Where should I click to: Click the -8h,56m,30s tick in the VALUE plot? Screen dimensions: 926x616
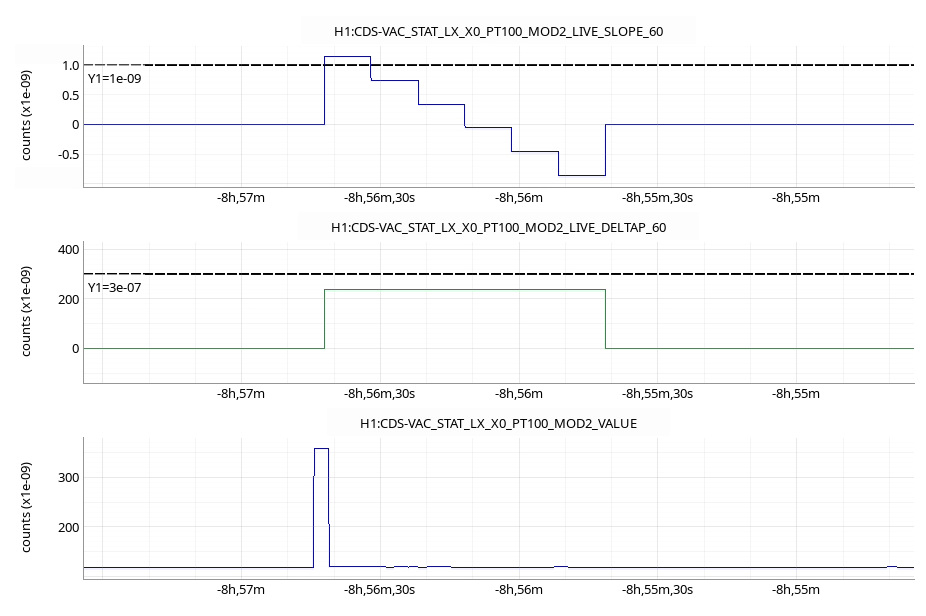[x=380, y=590]
